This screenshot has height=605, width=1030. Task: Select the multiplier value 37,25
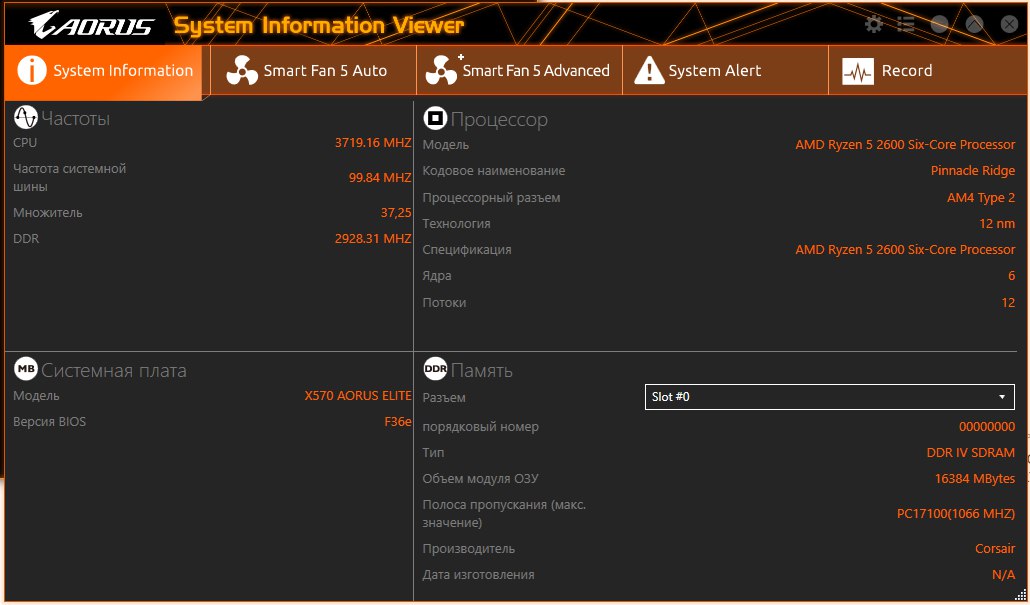[x=395, y=213]
